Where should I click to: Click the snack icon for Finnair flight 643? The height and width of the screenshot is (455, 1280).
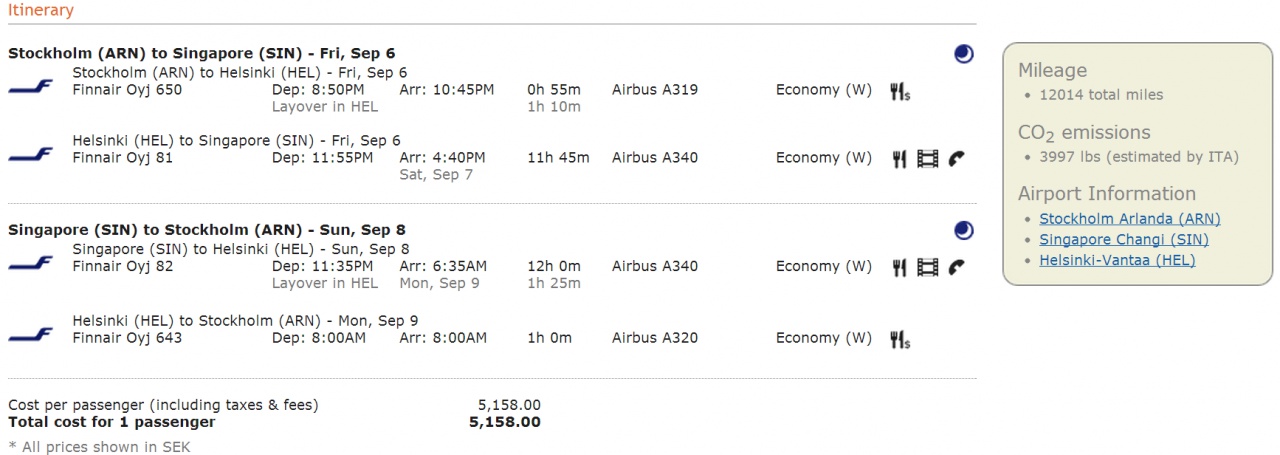[x=899, y=339]
